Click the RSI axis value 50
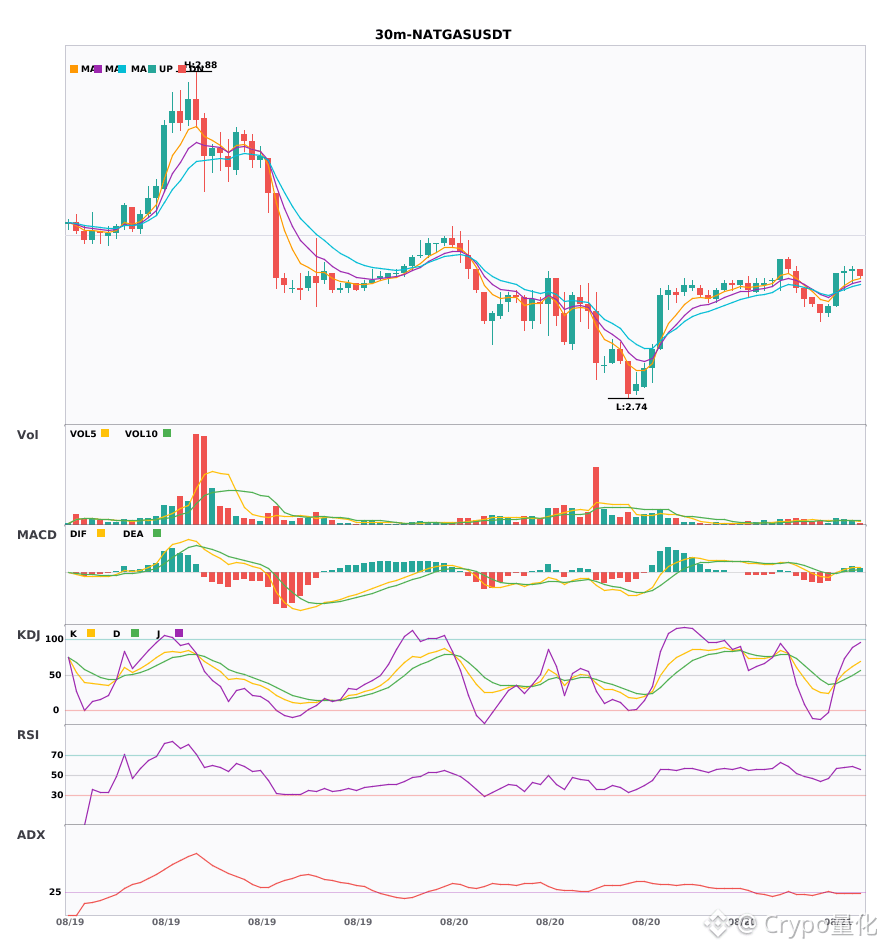This screenshot has width=885, height=950. pyautogui.click(x=57, y=775)
